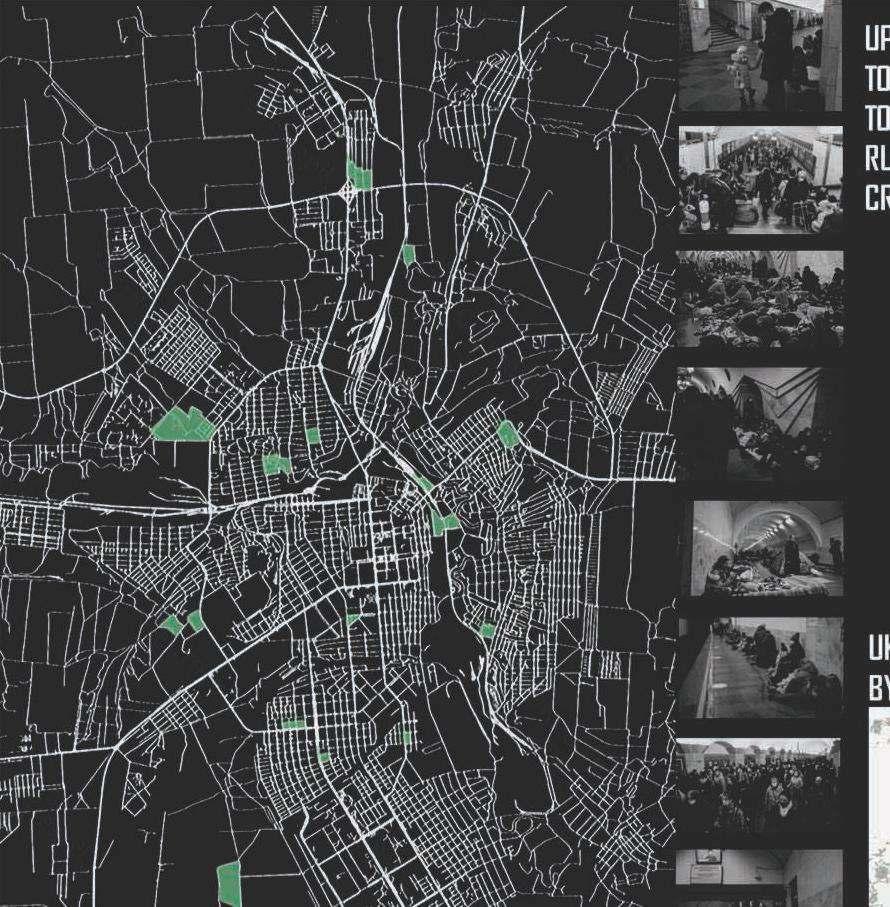Screen dimensions: 890x907
Task: Open the photo of people sleeping on the floor
Action: 760,298
